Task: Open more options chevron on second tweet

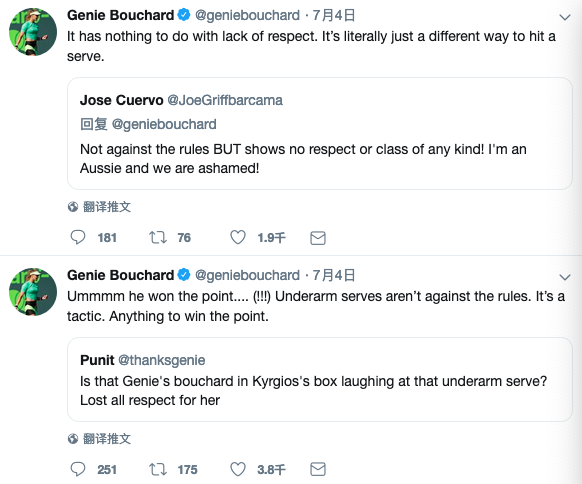Action: [565, 277]
